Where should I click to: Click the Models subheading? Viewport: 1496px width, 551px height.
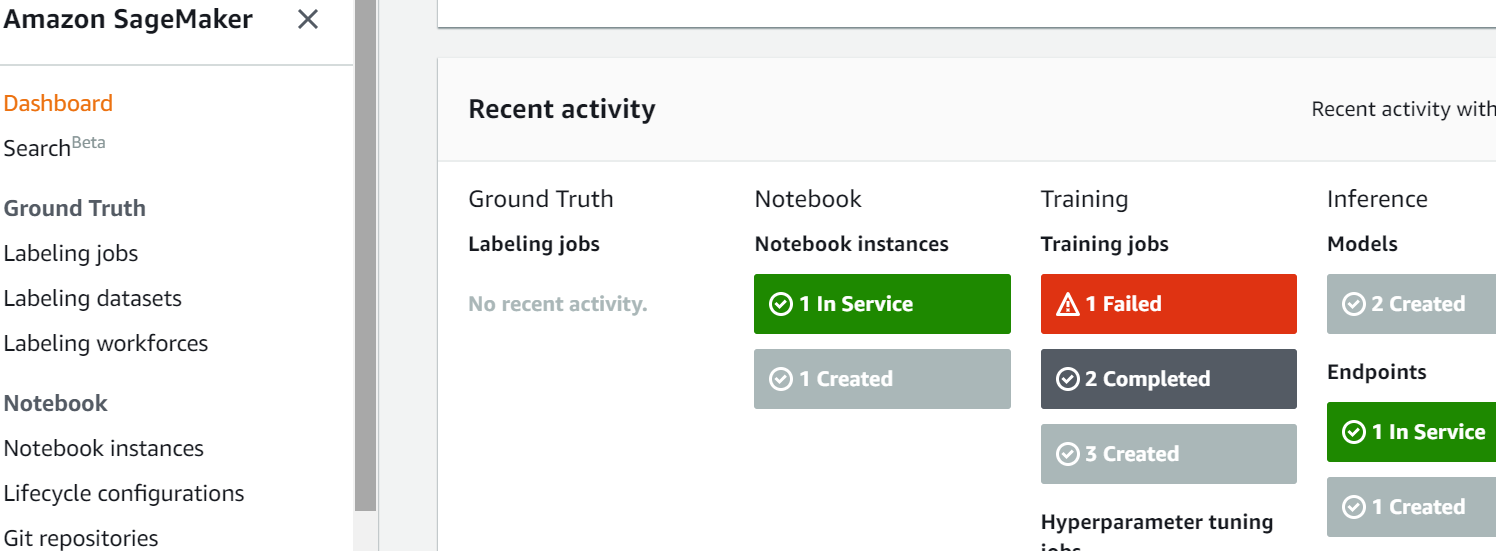1362,244
